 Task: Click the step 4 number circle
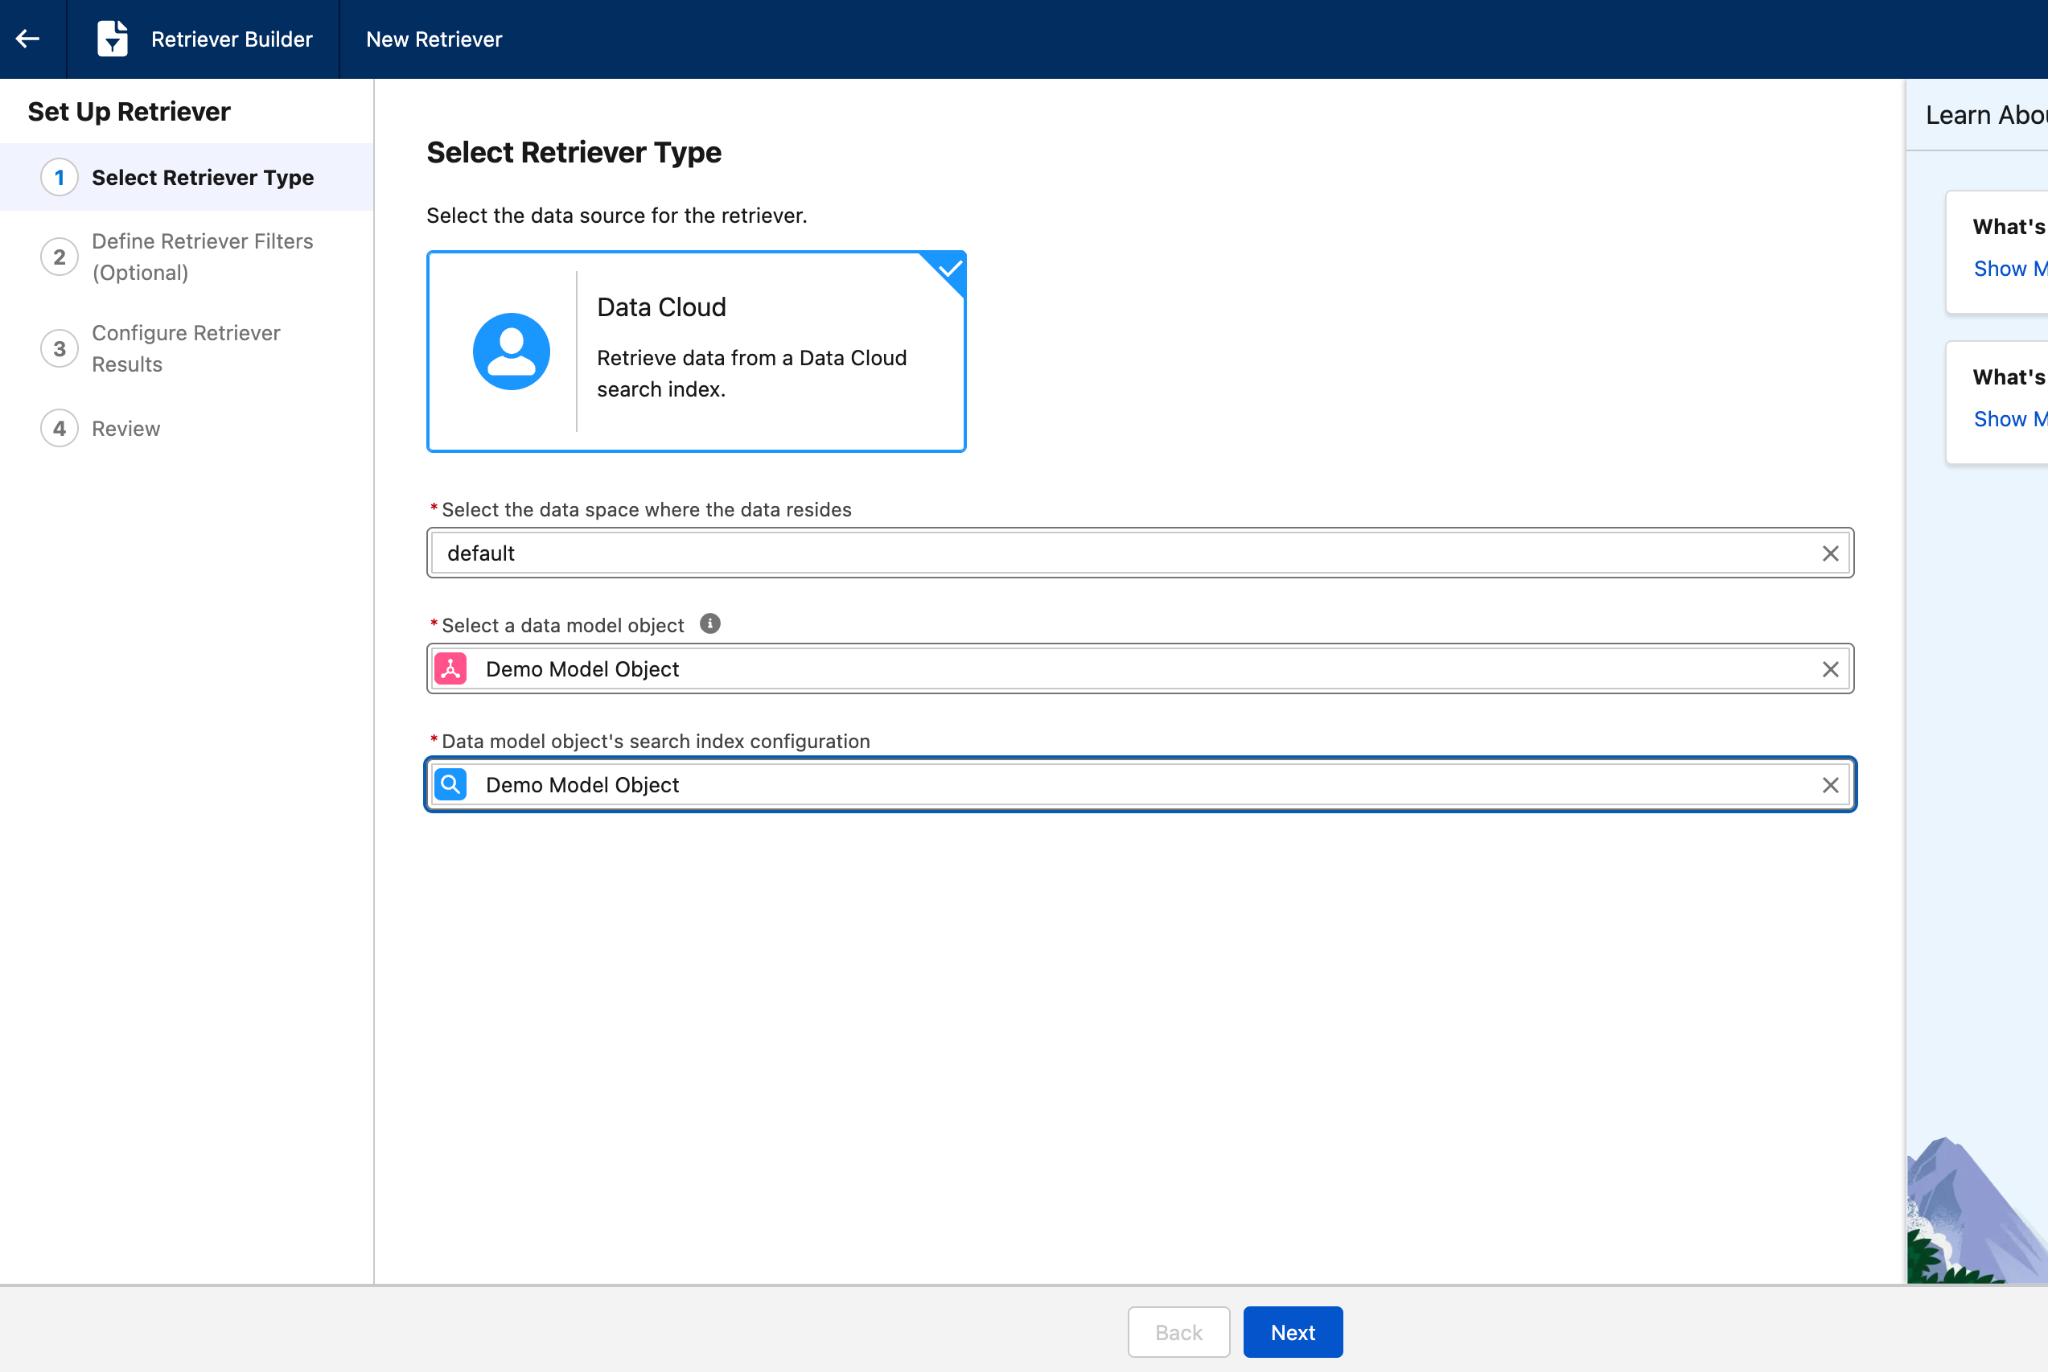[59, 428]
